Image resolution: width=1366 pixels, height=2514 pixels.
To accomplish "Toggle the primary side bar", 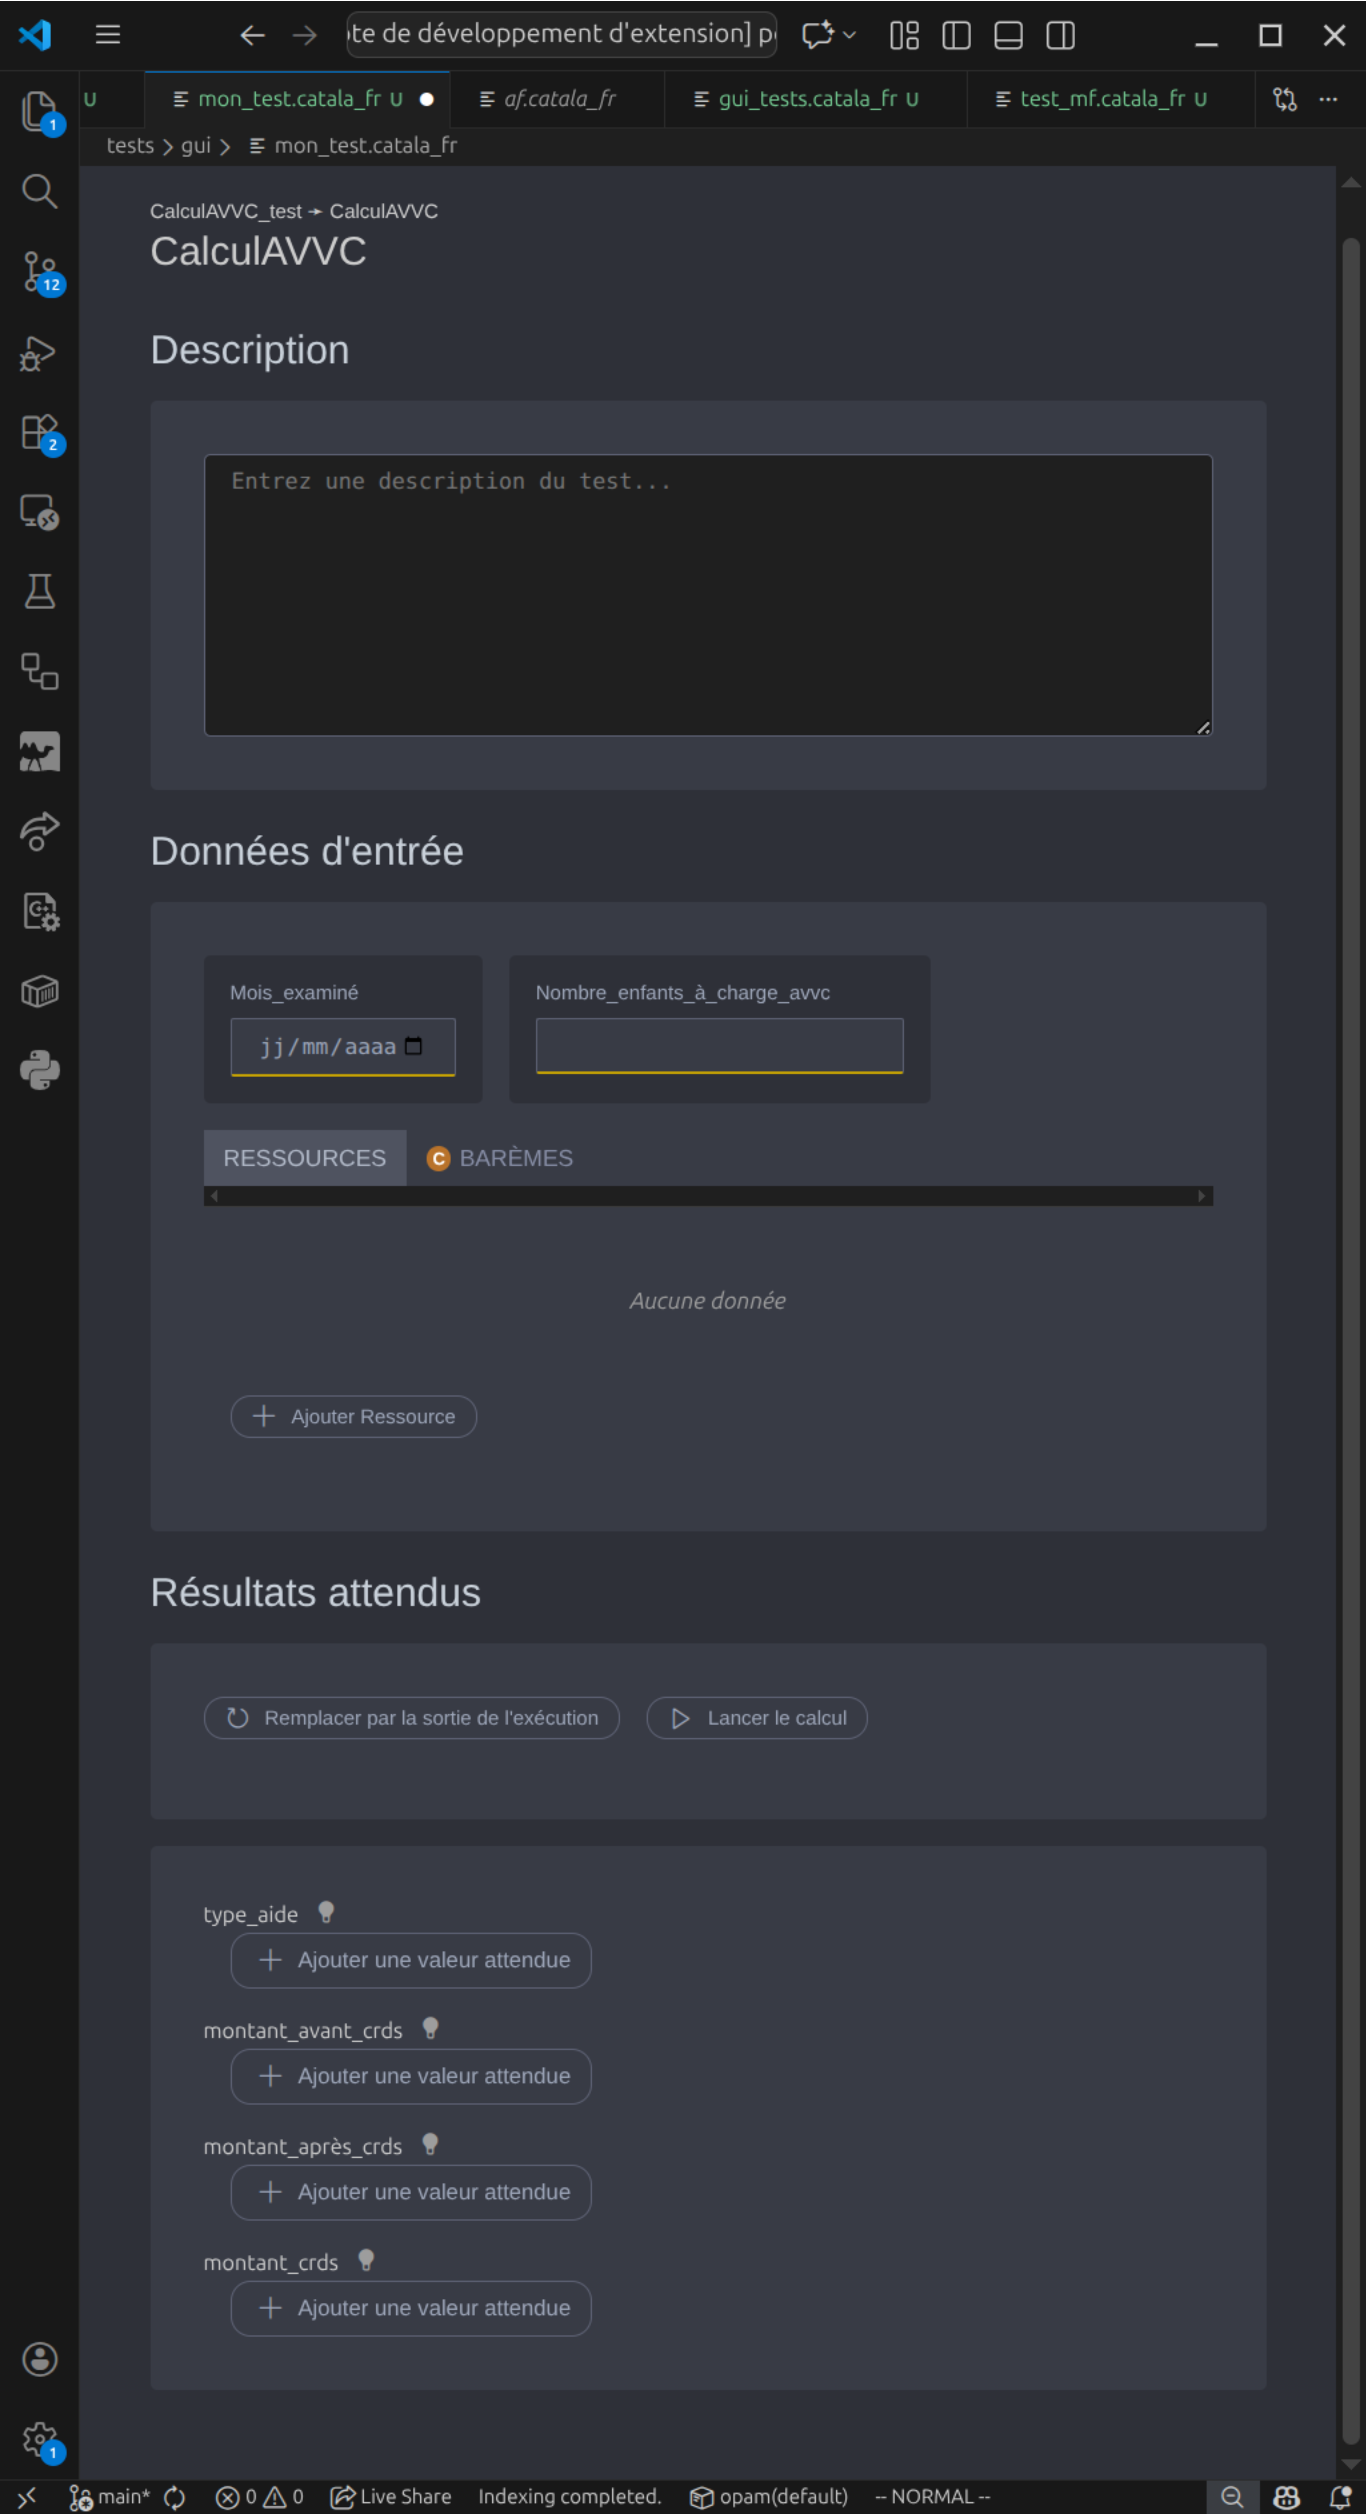I will [956, 35].
